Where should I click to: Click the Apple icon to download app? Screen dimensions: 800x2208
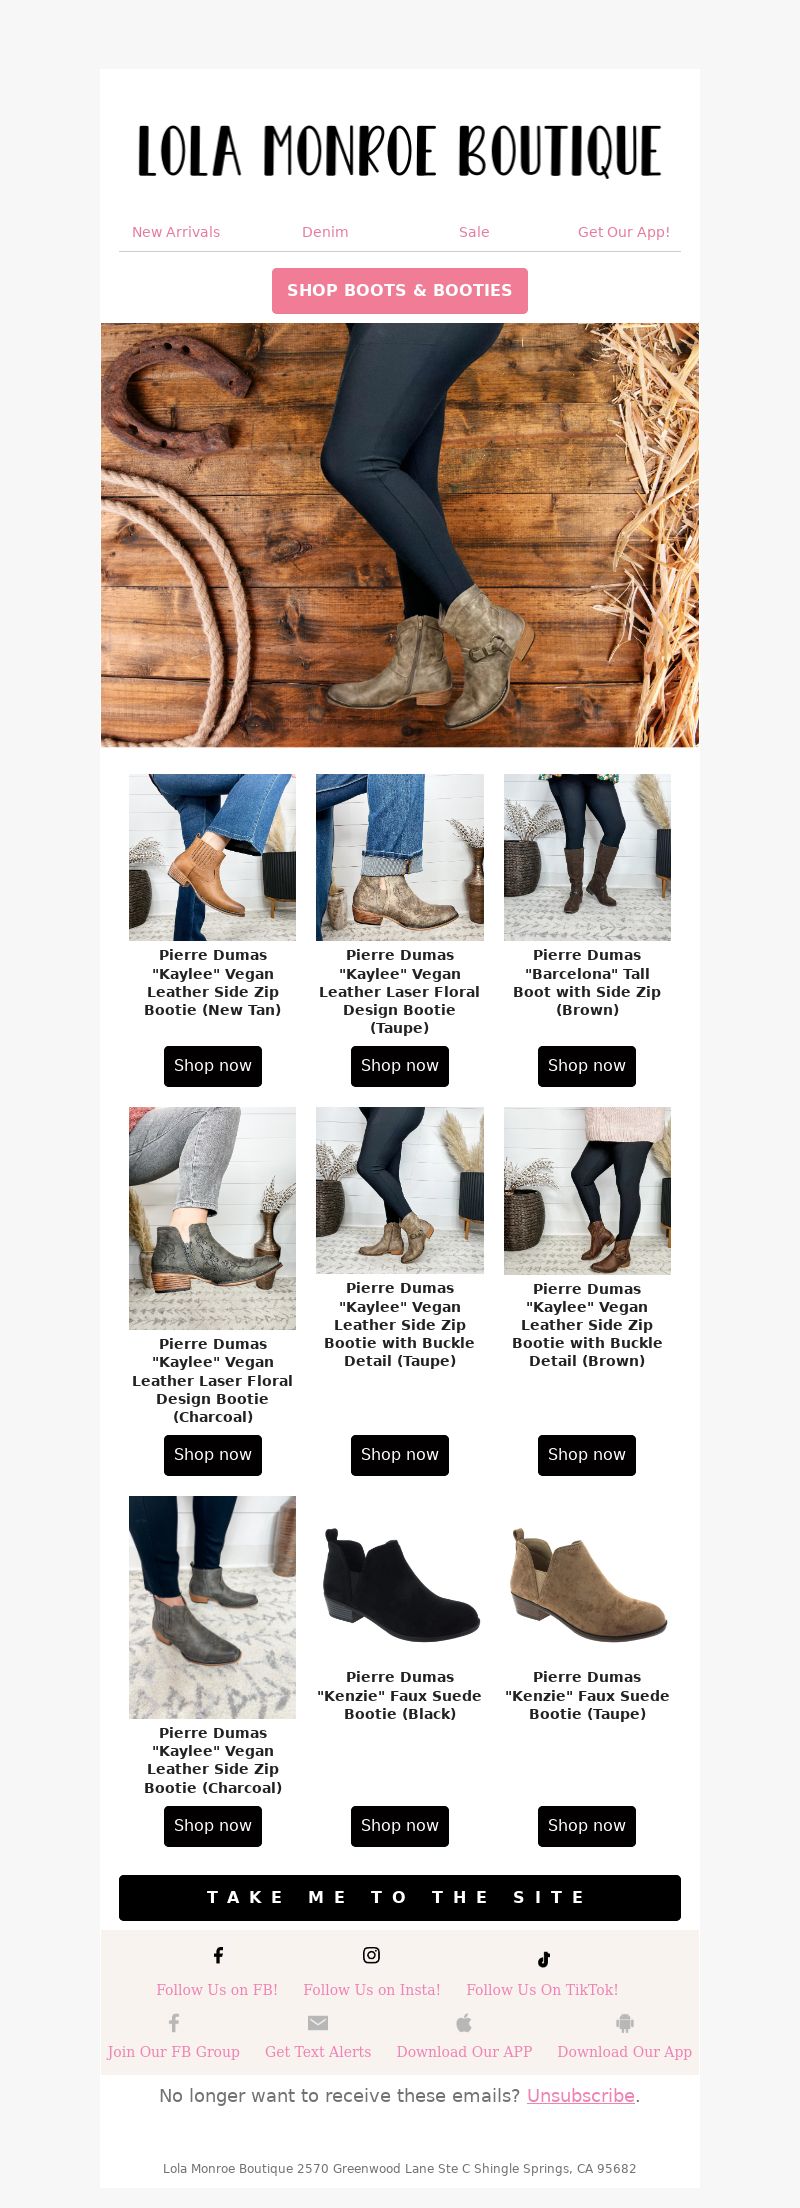pos(464,2022)
